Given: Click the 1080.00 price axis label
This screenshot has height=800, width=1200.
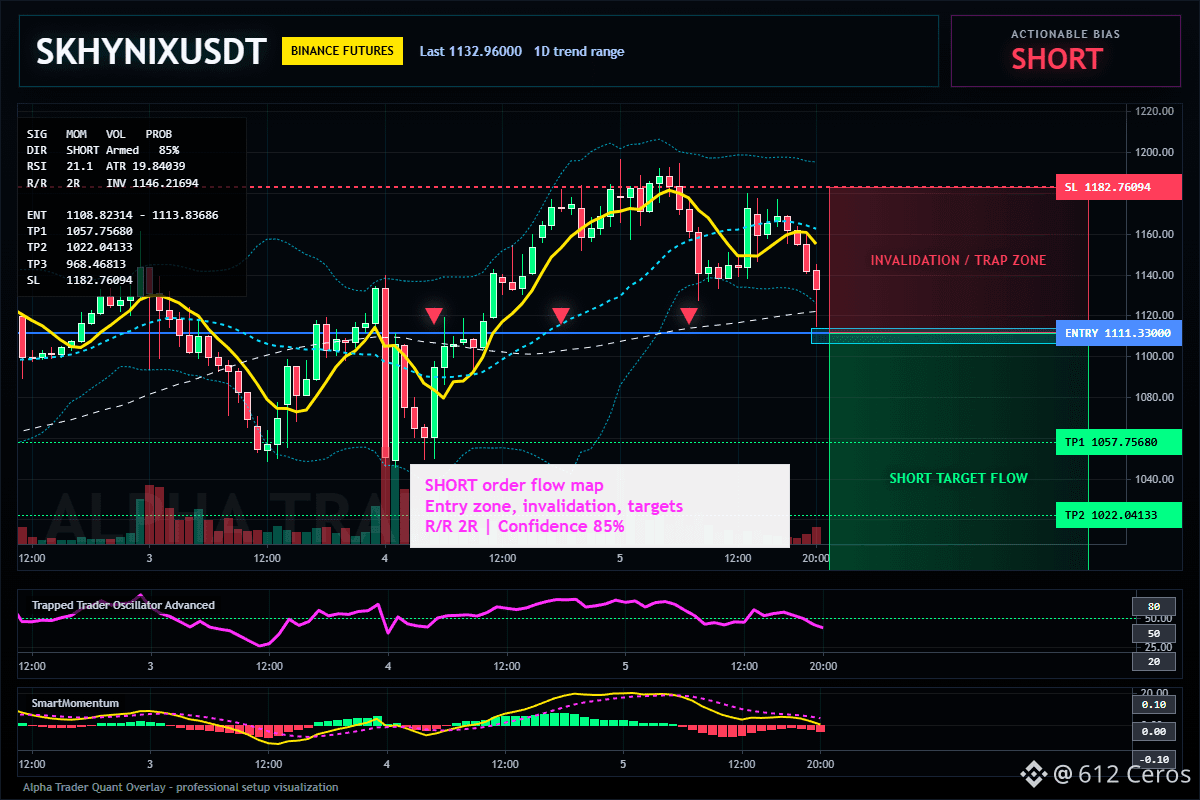Looking at the screenshot, I should 1154,397.
